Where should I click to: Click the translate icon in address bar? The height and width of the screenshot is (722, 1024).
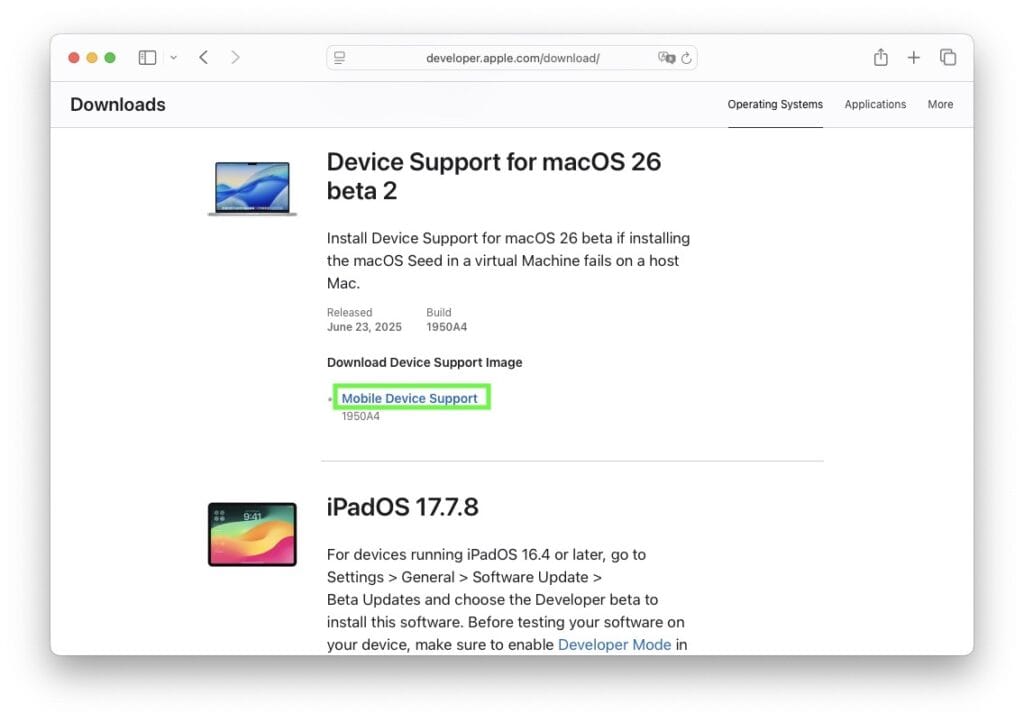pos(666,57)
